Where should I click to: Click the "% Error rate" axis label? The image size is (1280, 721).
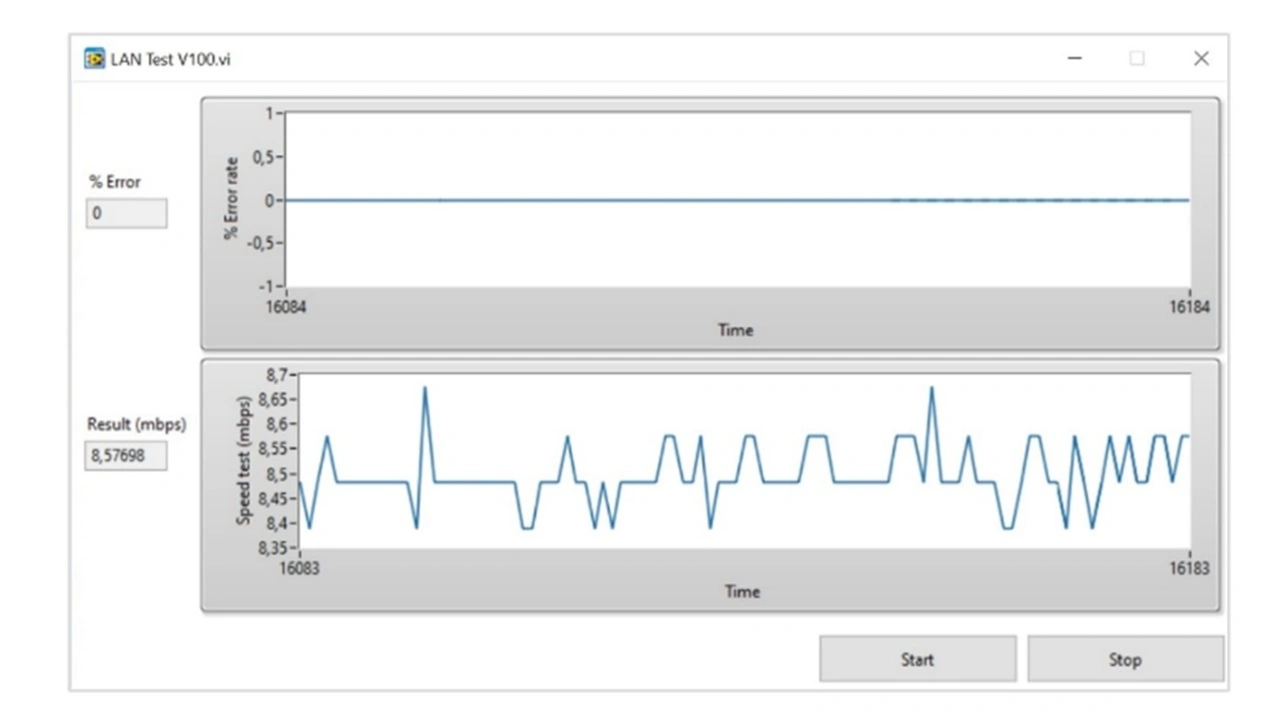[x=232, y=200]
